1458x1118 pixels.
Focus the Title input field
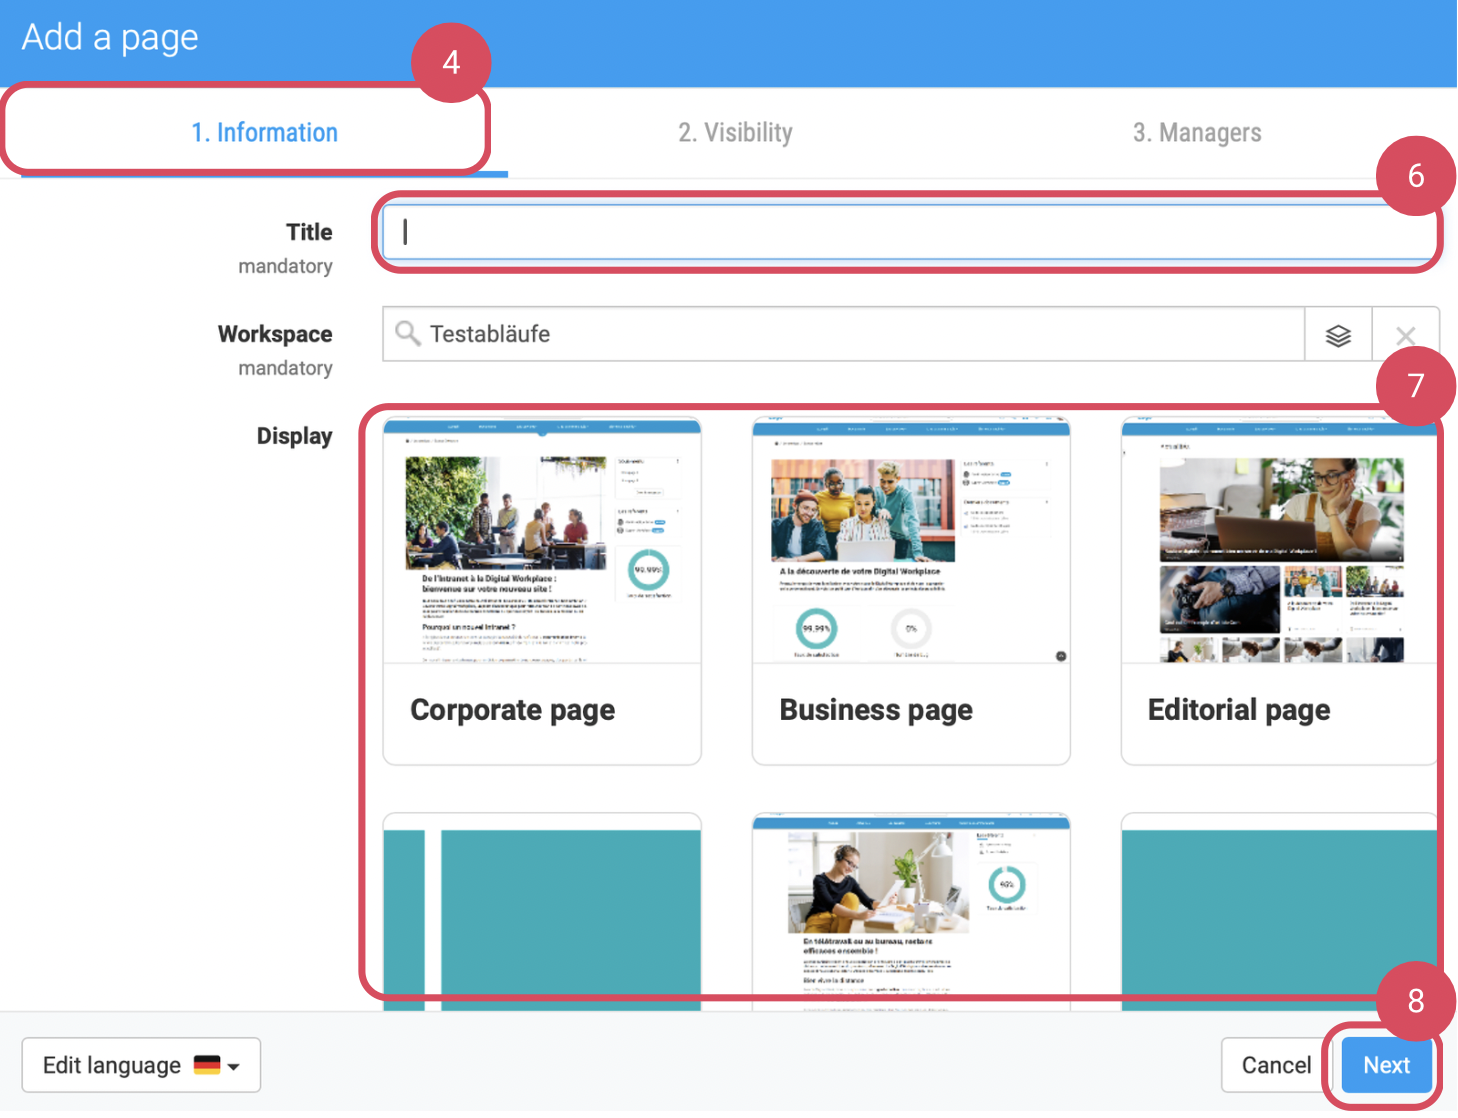point(910,233)
